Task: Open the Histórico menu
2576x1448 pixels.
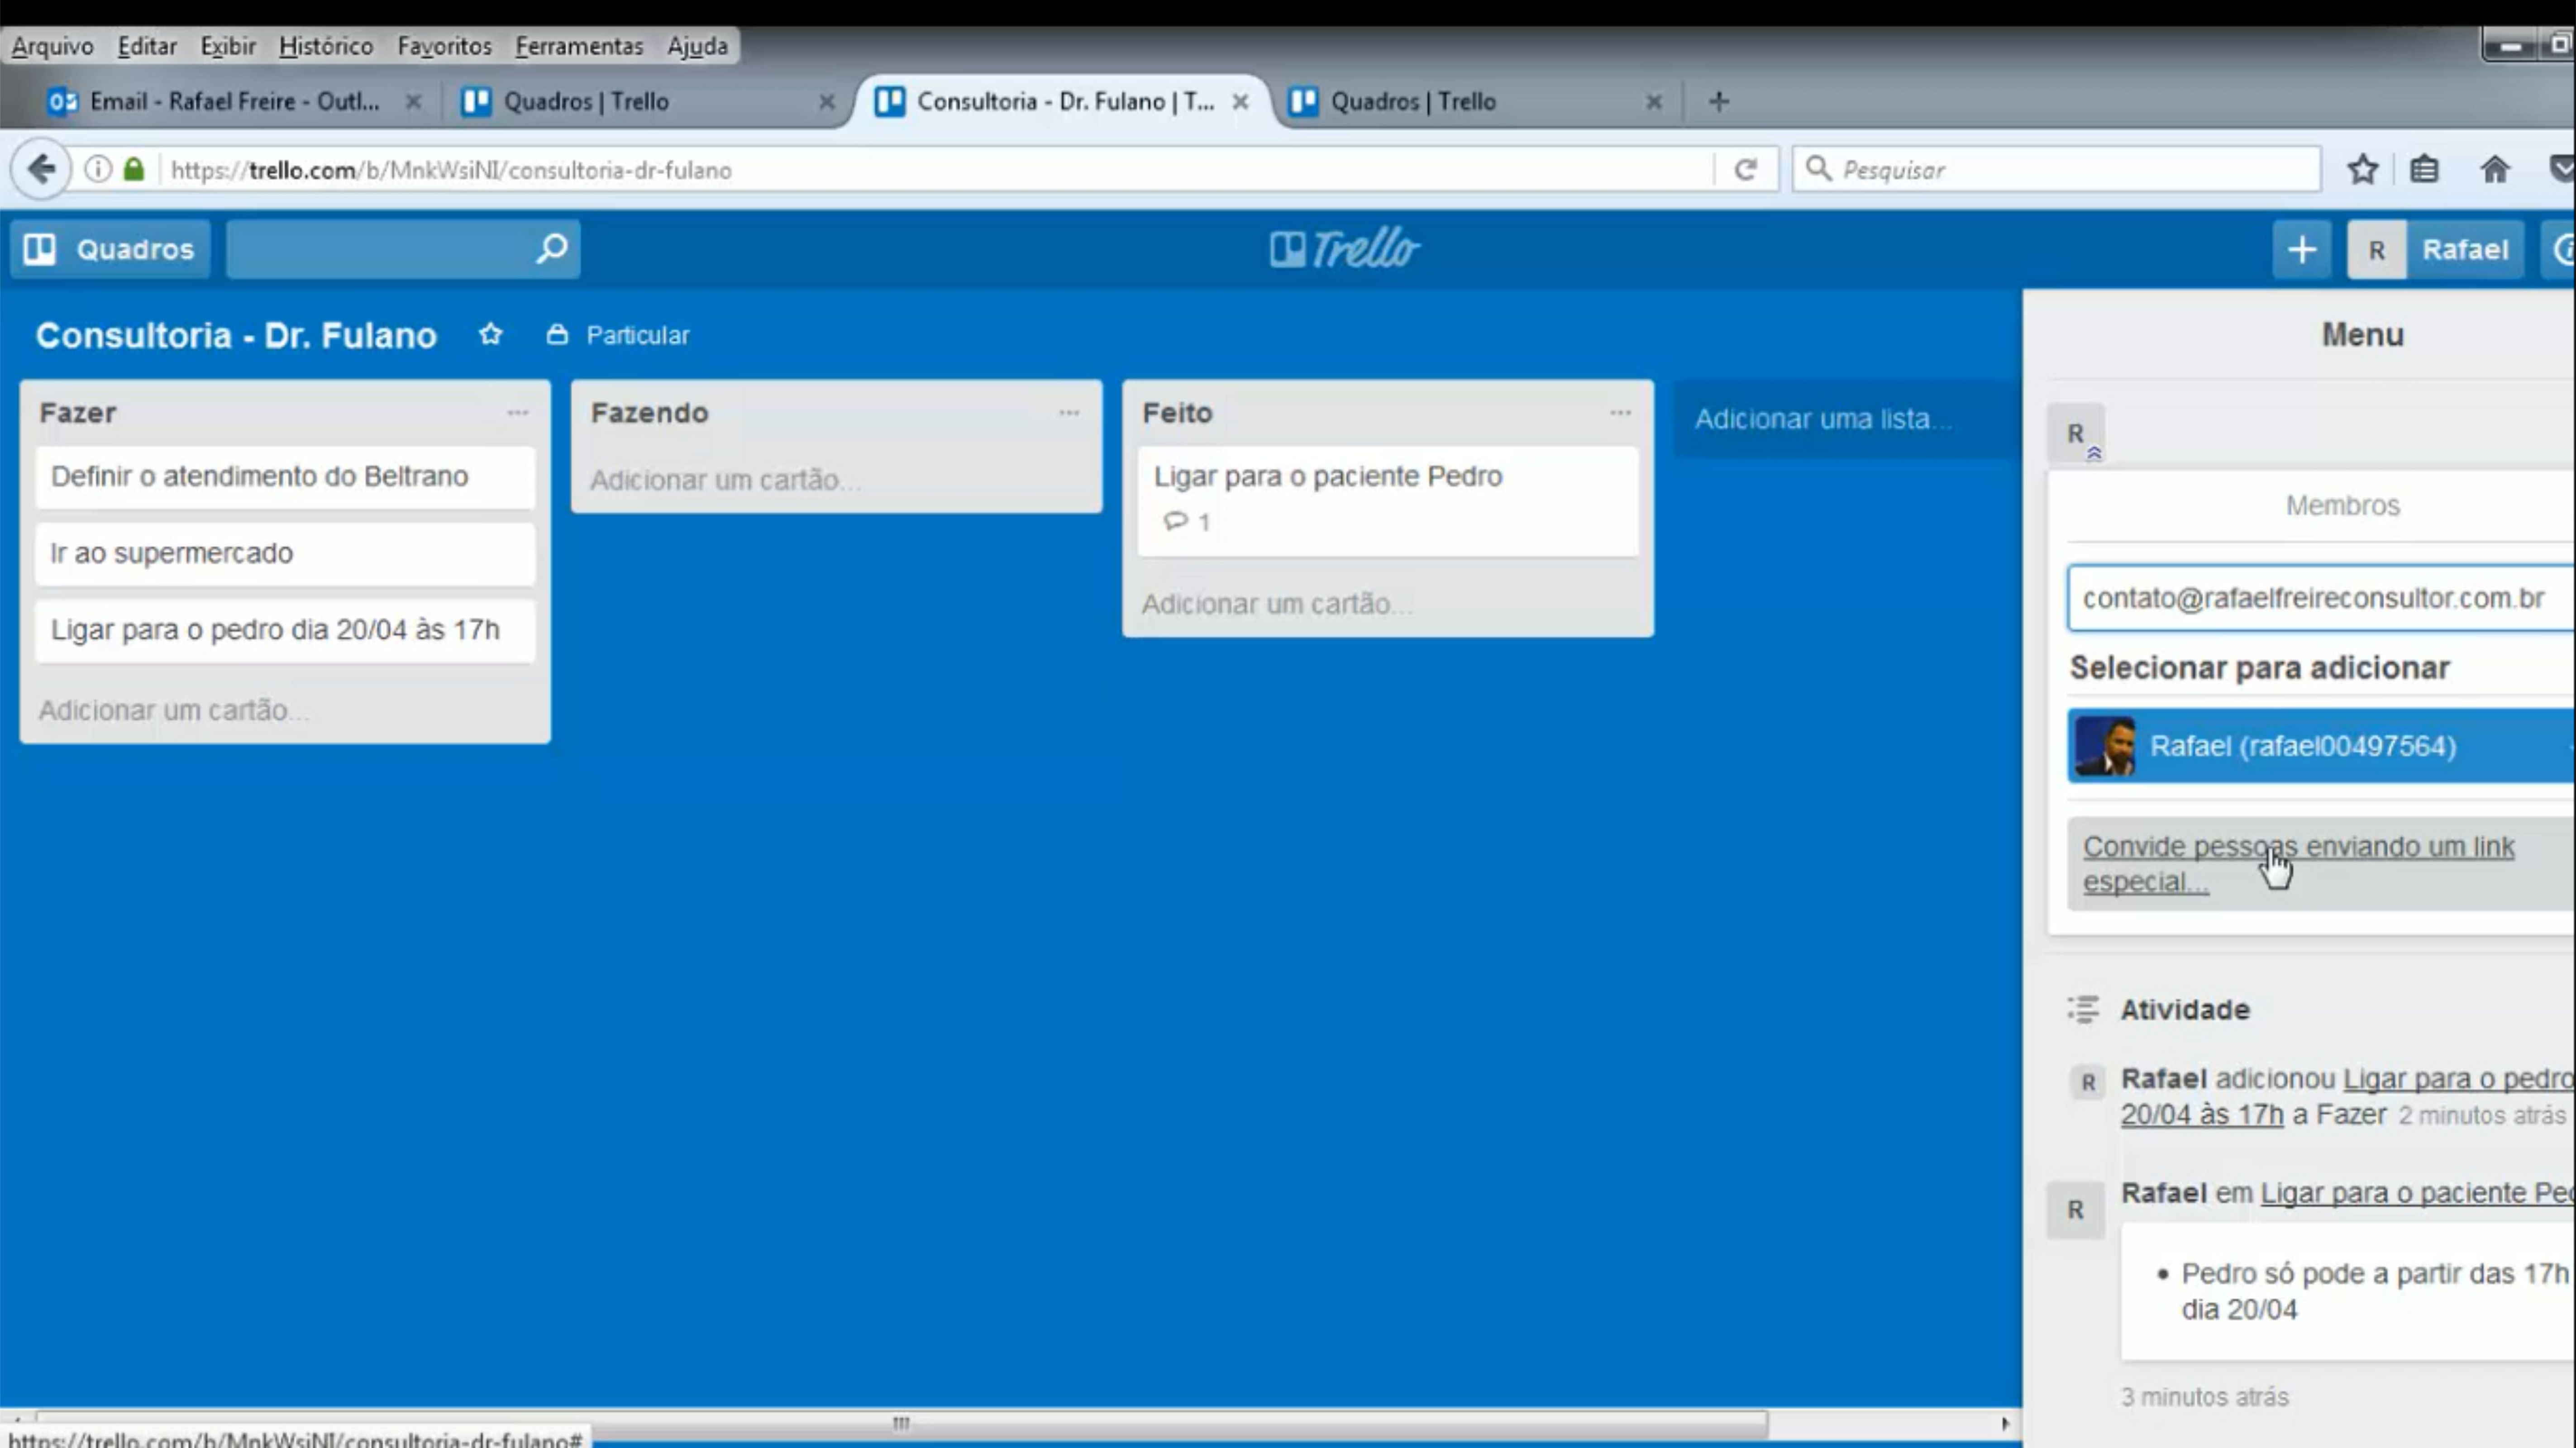Action: pyautogui.click(x=326, y=46)
